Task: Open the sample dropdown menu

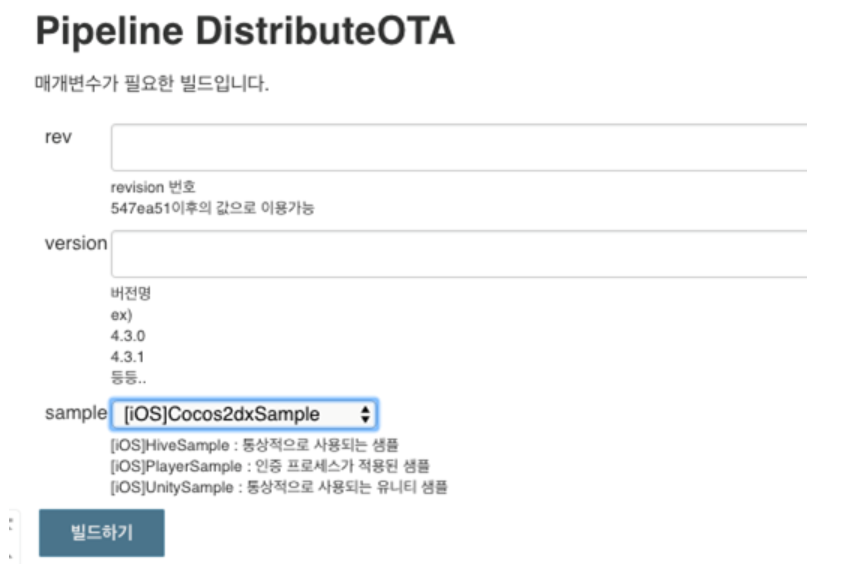Action: tap(243, 414)
